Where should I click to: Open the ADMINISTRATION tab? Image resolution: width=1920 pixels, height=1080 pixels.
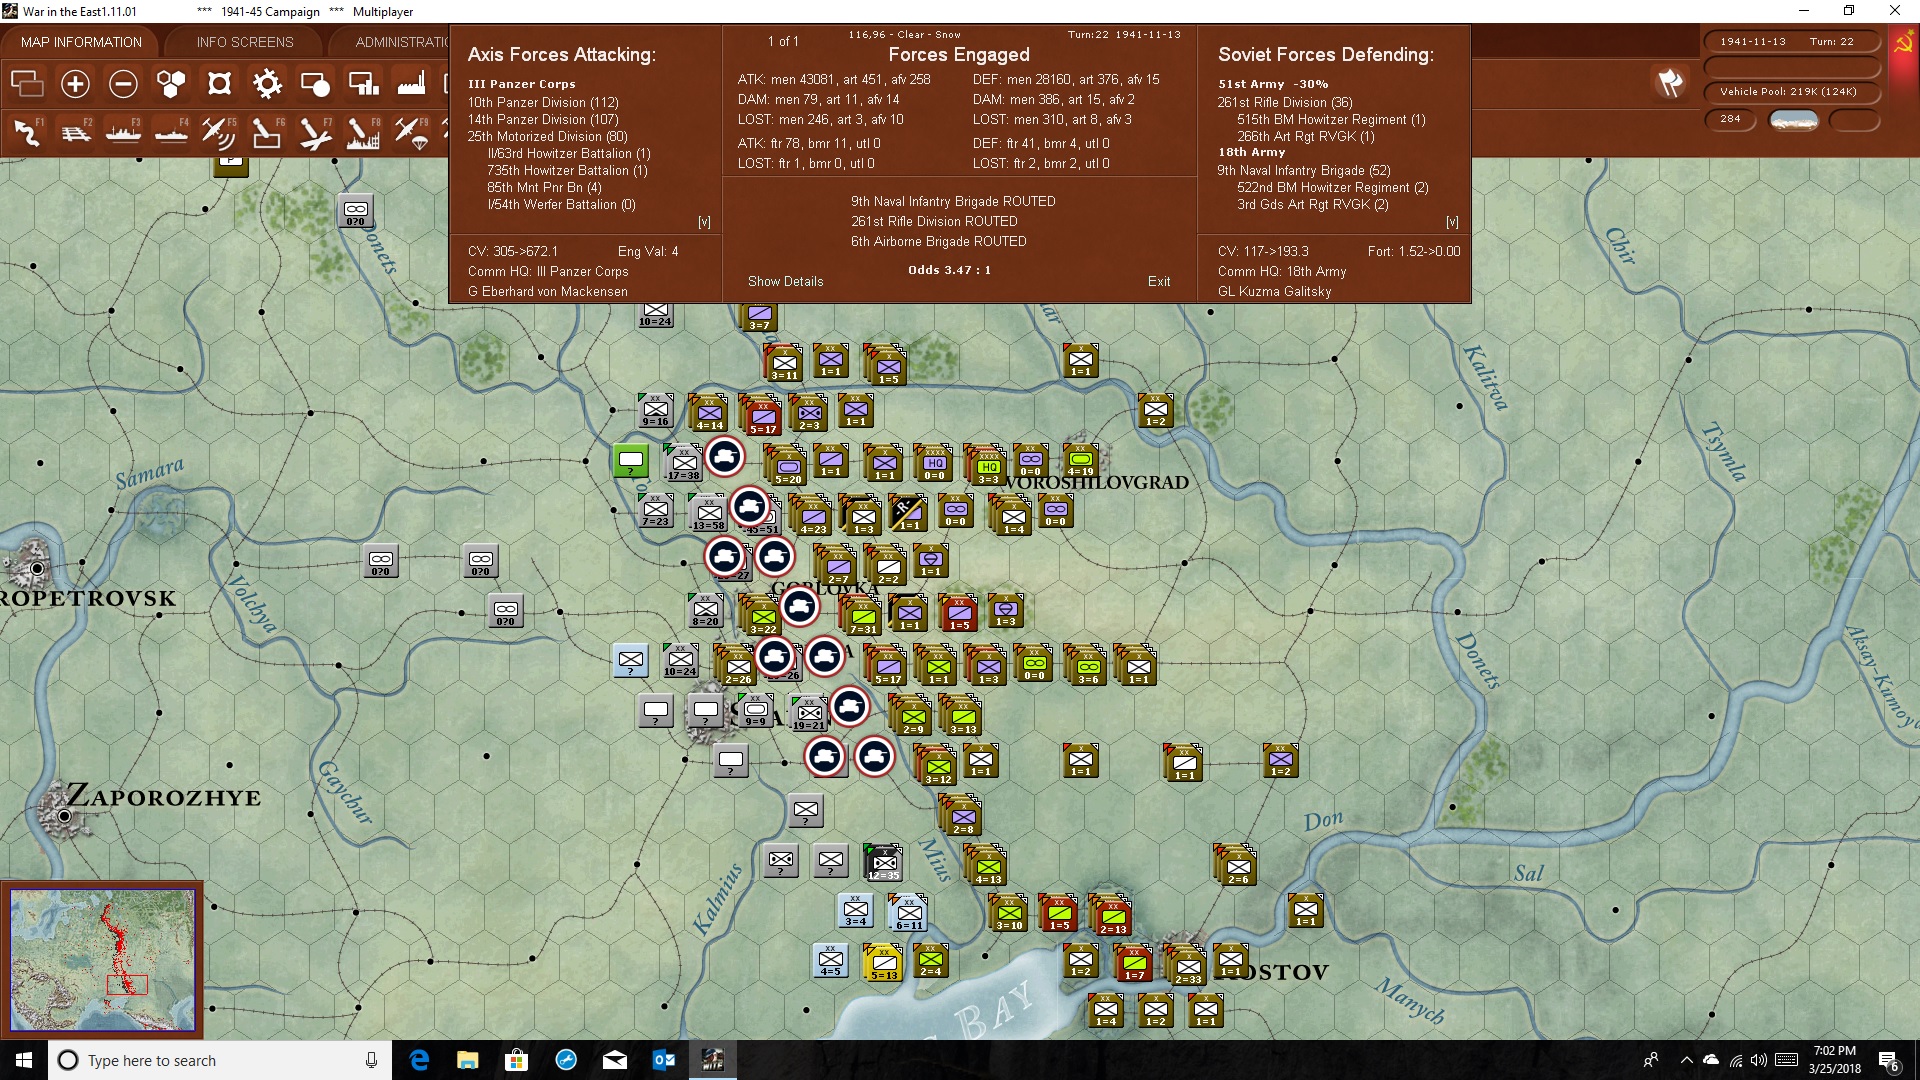click(400, 42)
